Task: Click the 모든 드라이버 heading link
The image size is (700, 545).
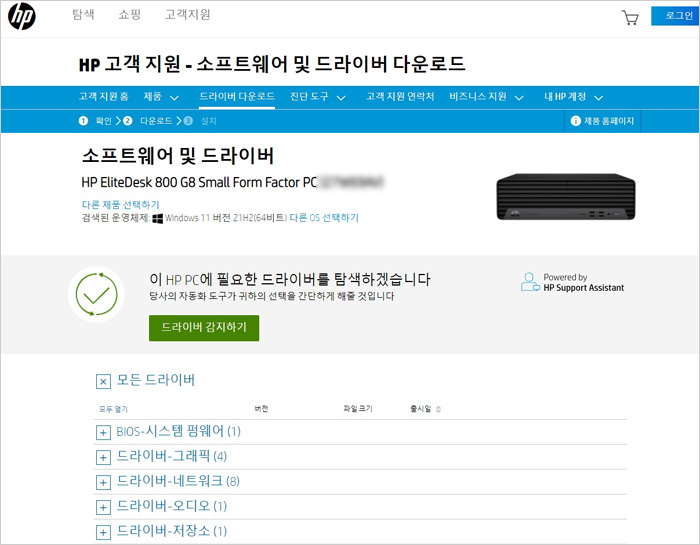Action: pos(156,380)
